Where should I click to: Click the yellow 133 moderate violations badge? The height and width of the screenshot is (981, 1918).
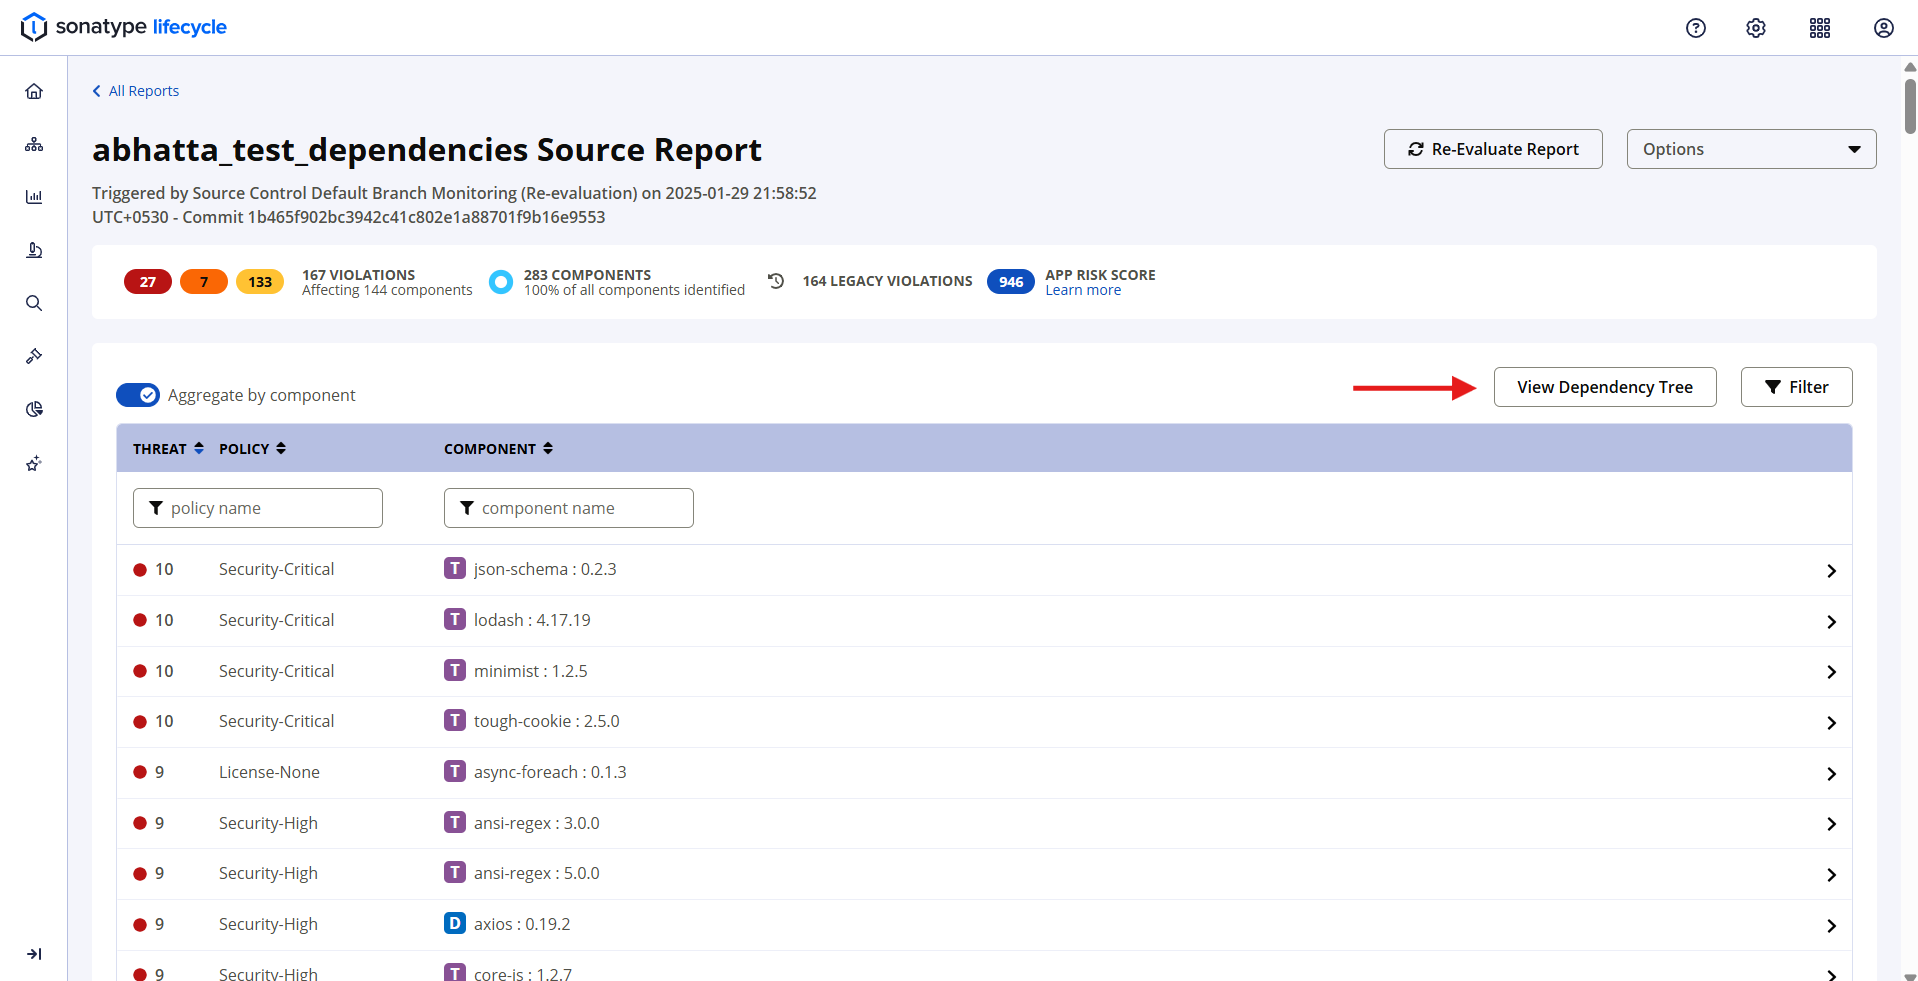coord(260,282)
